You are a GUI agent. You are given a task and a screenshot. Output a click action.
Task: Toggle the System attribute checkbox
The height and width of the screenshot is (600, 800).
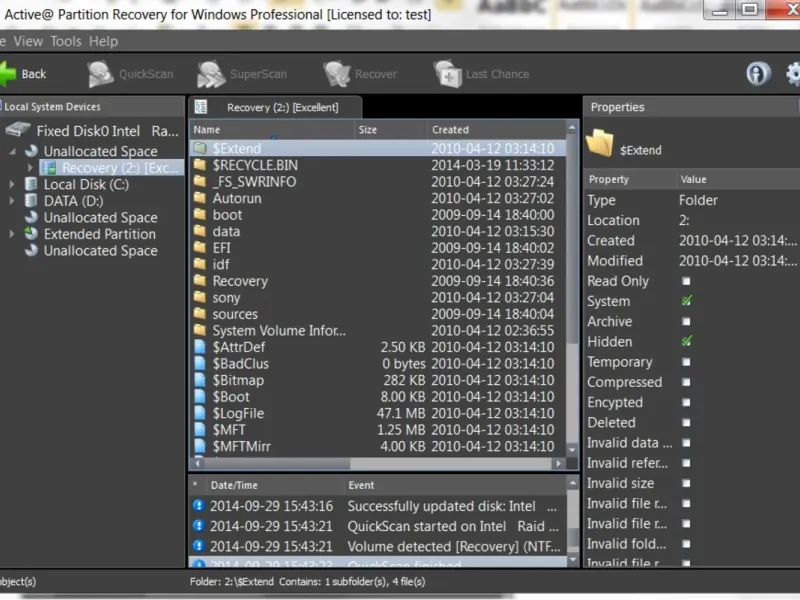pyautogui.click(x=687, y=301)
